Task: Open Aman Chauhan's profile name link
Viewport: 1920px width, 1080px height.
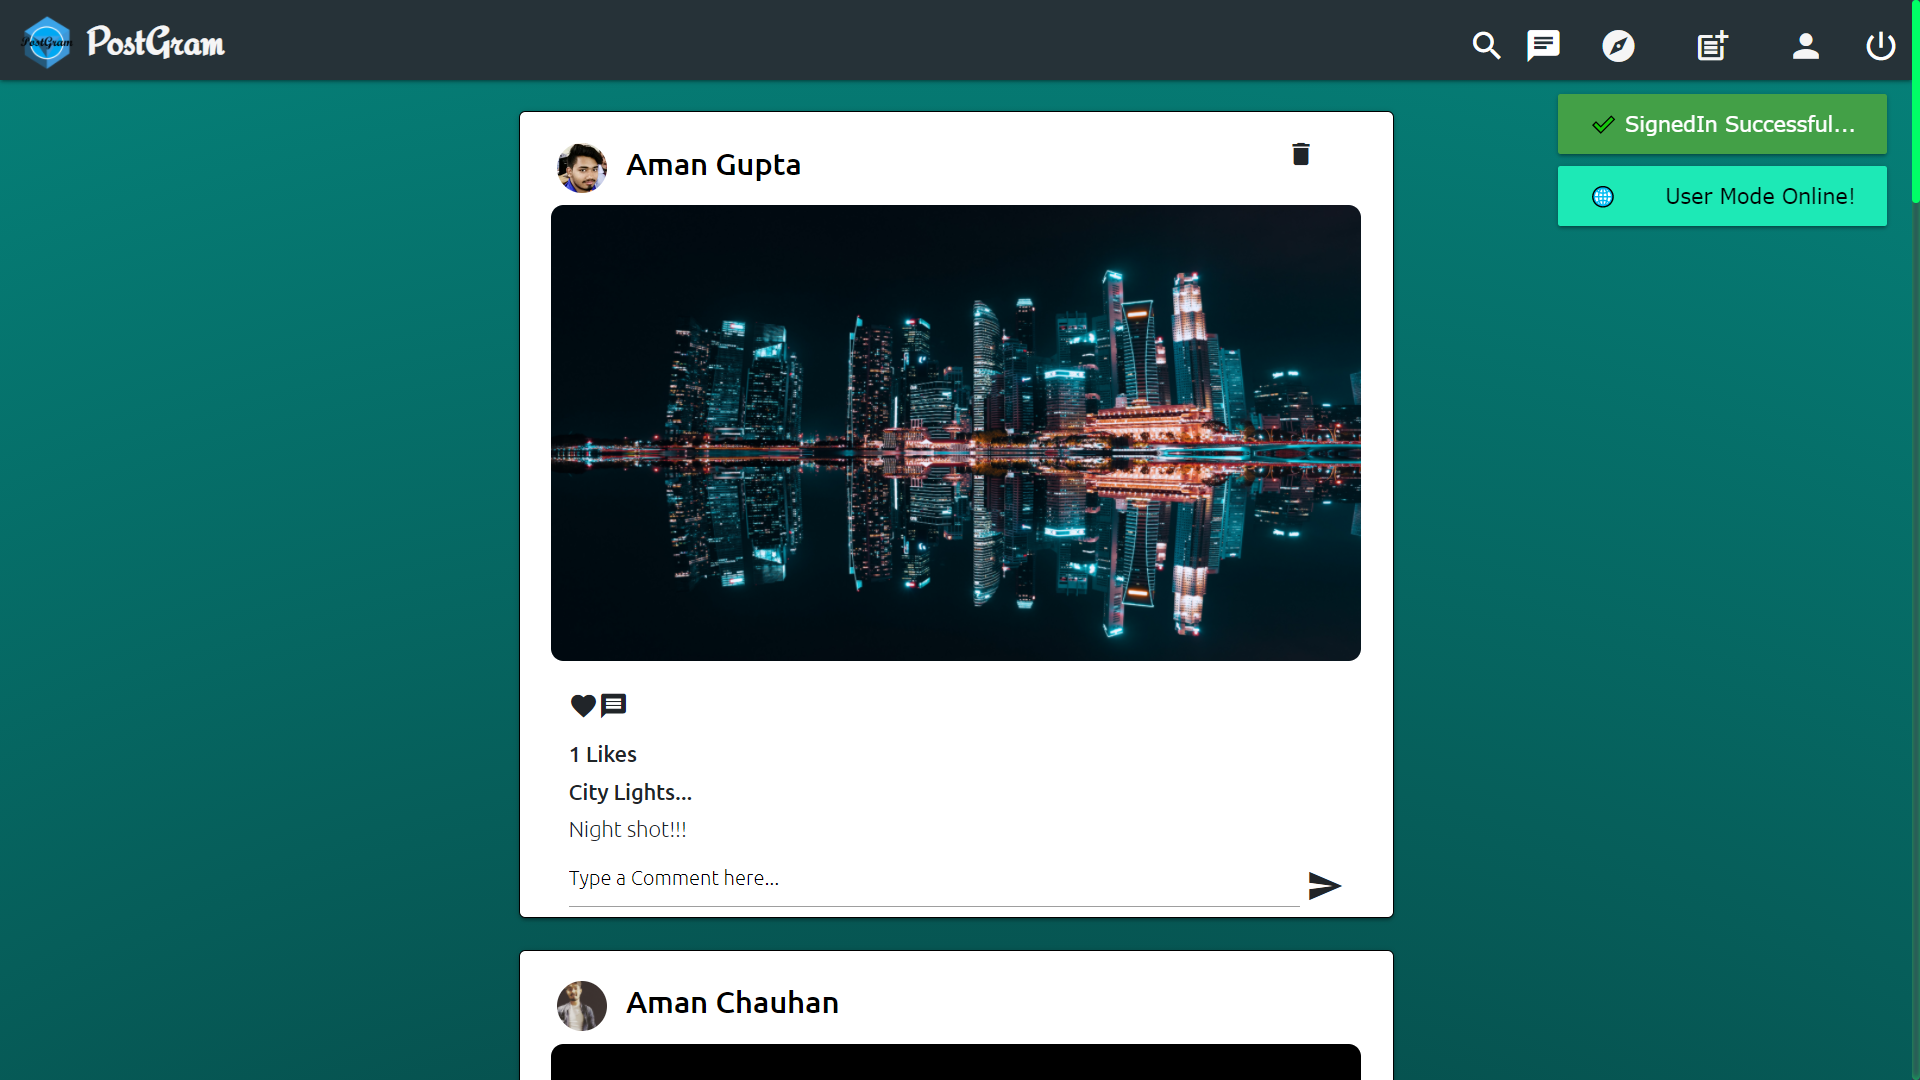Action: coord(732,1003)
